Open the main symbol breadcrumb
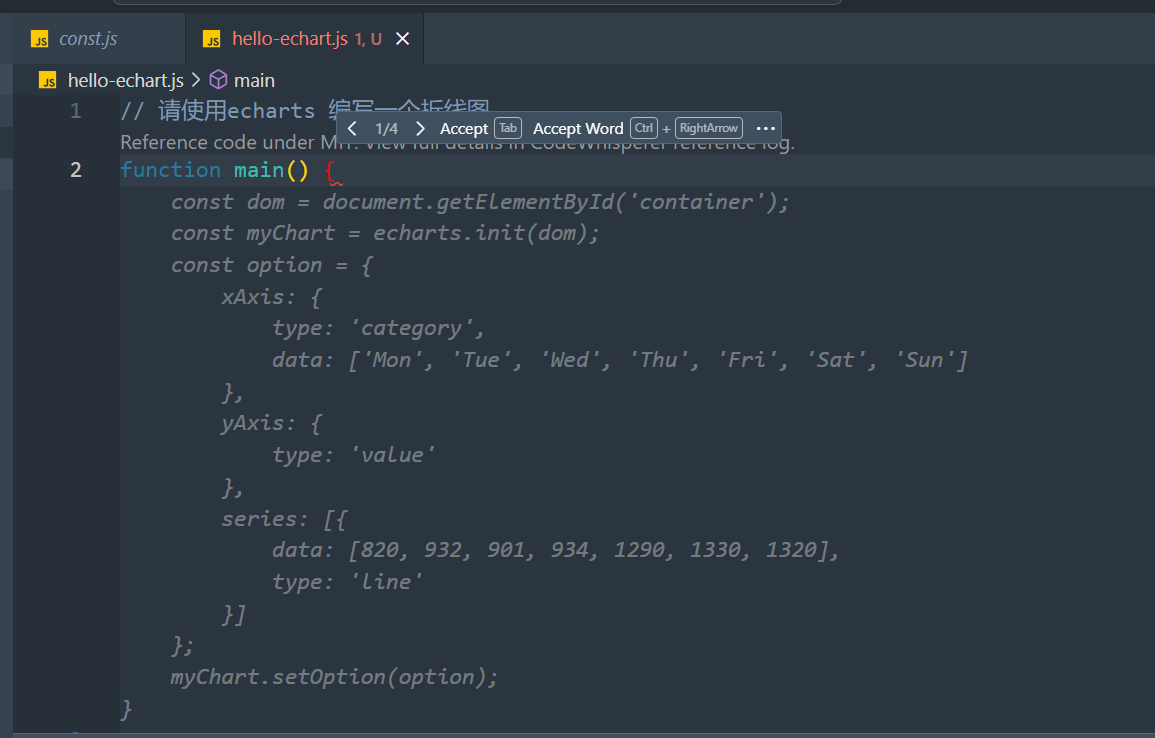Screen dimensions: 1155x738 pos(254,80)
